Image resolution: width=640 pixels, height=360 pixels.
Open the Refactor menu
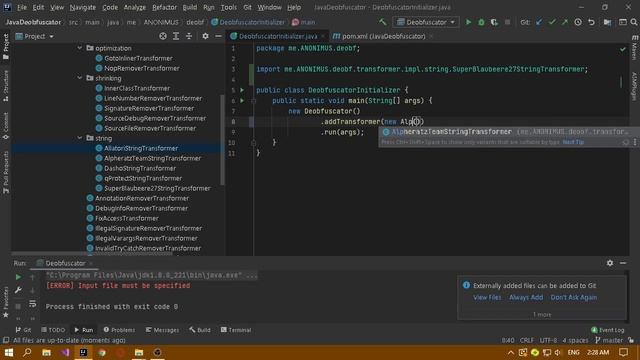(164, 7)
